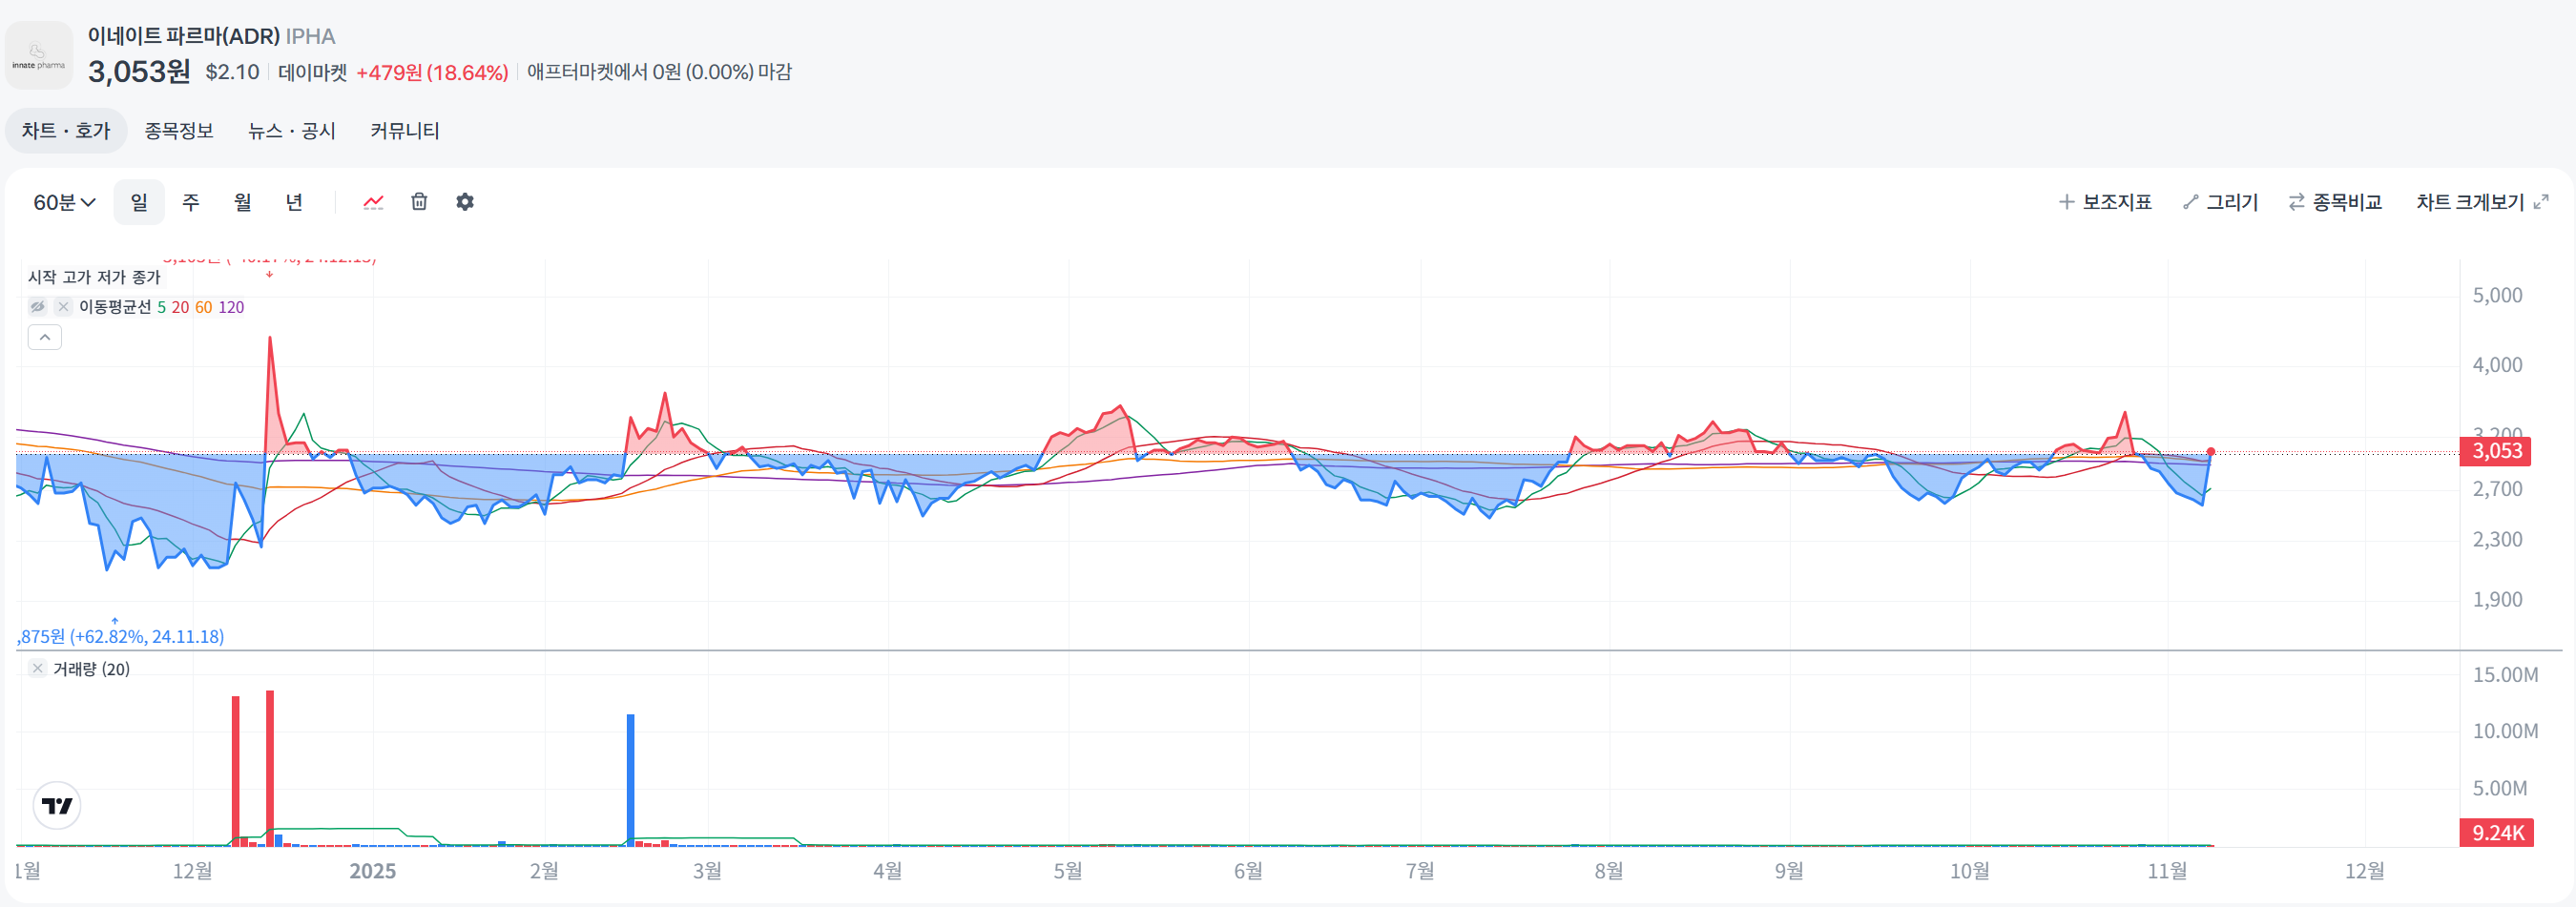Add an indicator with 보조지표
2576x907 pixels.
click(x=2105, y=203)
